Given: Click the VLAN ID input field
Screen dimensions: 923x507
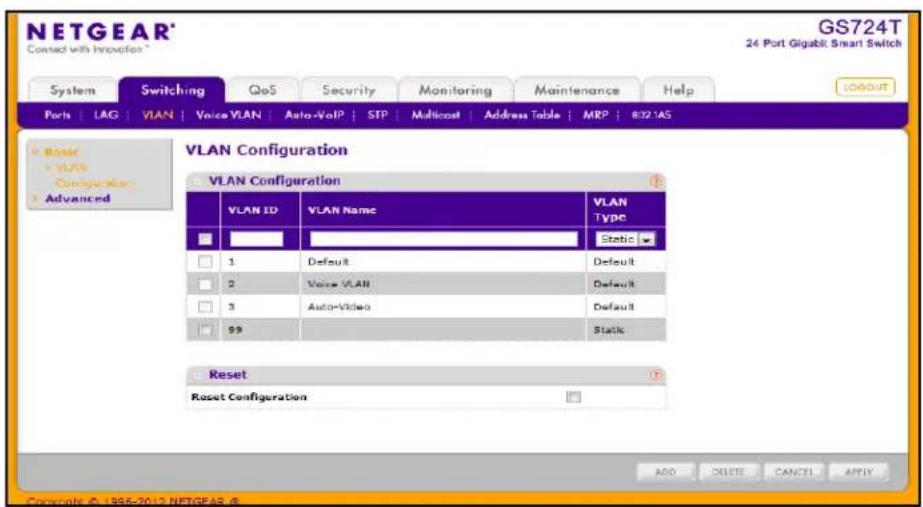Looking at the screenshot, I should click(257, 239).
